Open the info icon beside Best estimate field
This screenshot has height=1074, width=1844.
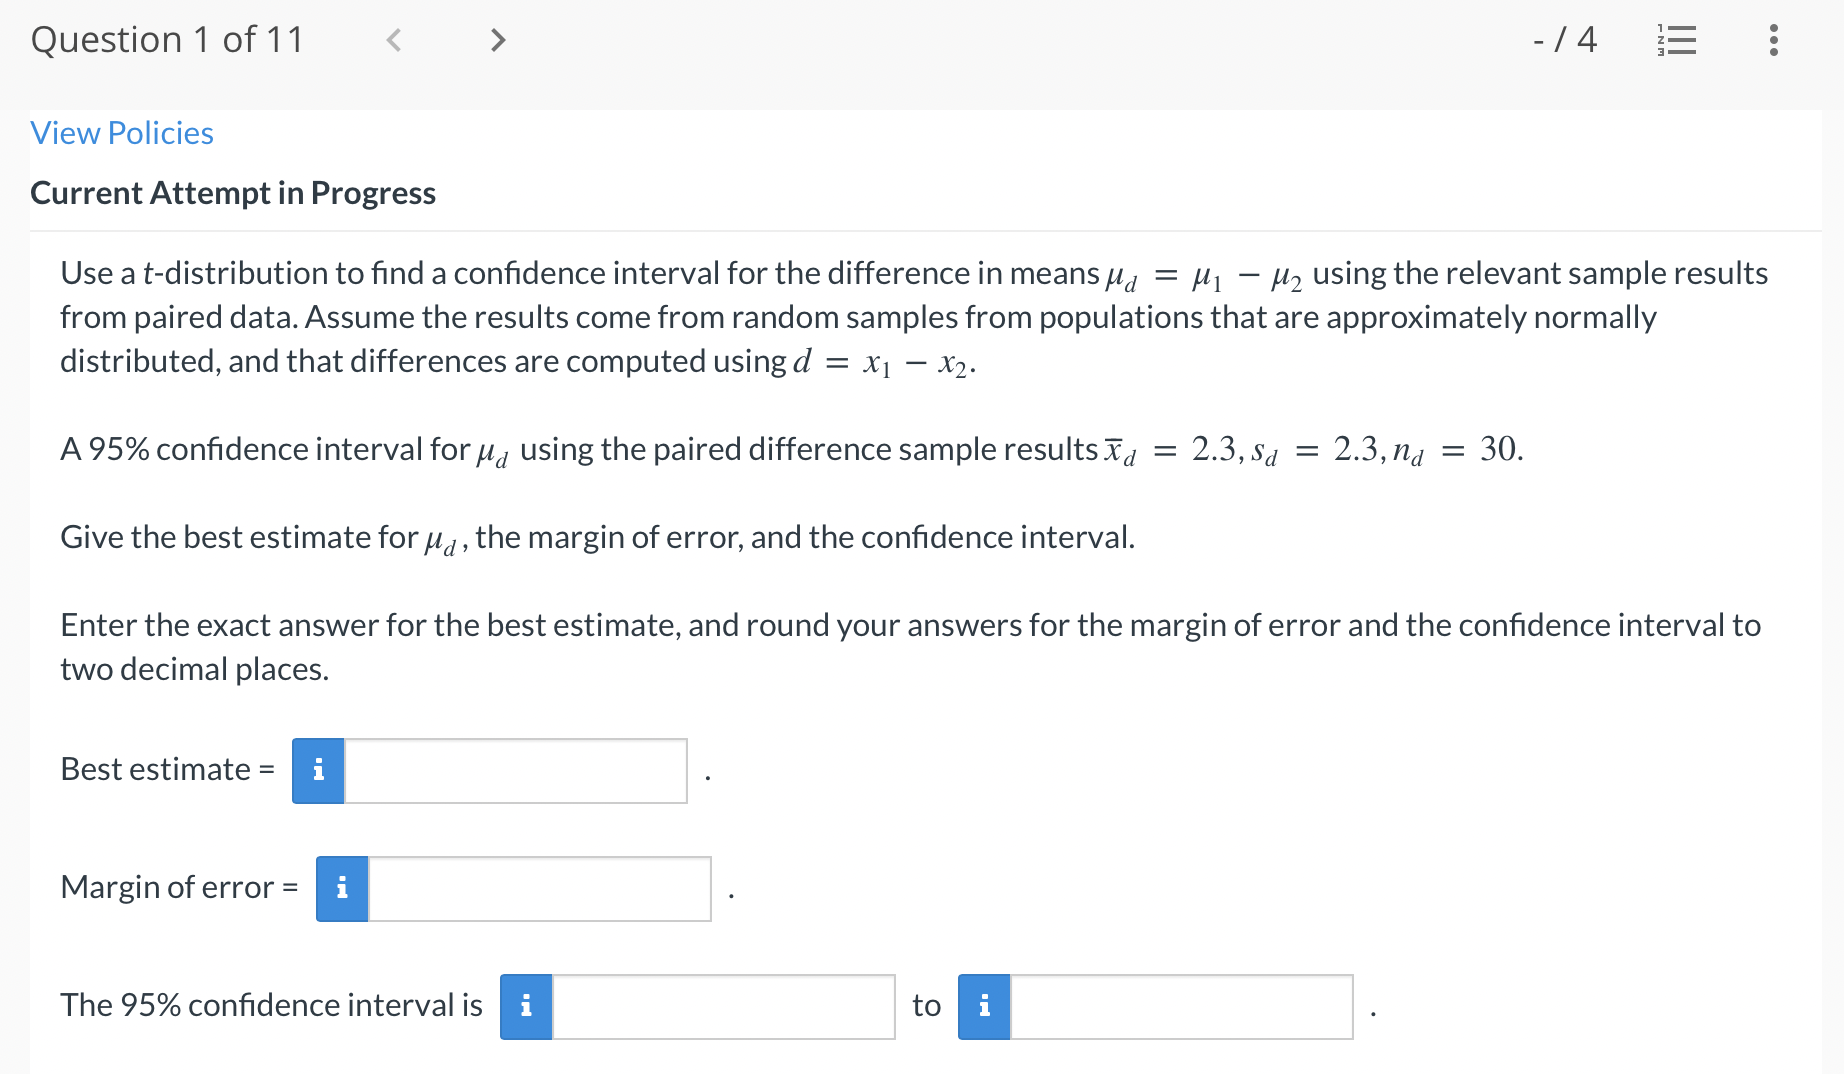pos(318,770)
